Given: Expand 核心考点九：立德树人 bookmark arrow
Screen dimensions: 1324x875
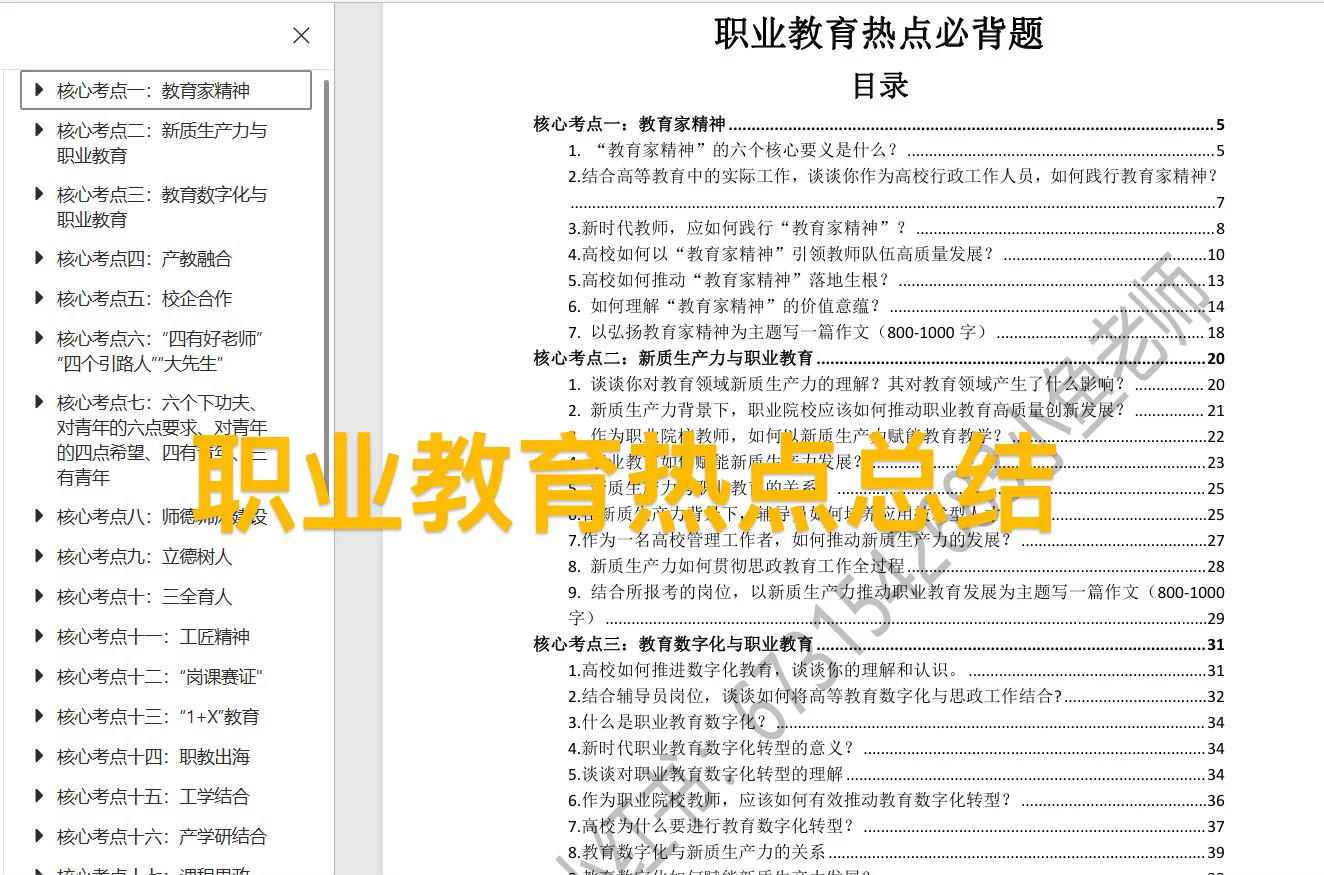Looking at the screenshot, I should tap(39, 556).
